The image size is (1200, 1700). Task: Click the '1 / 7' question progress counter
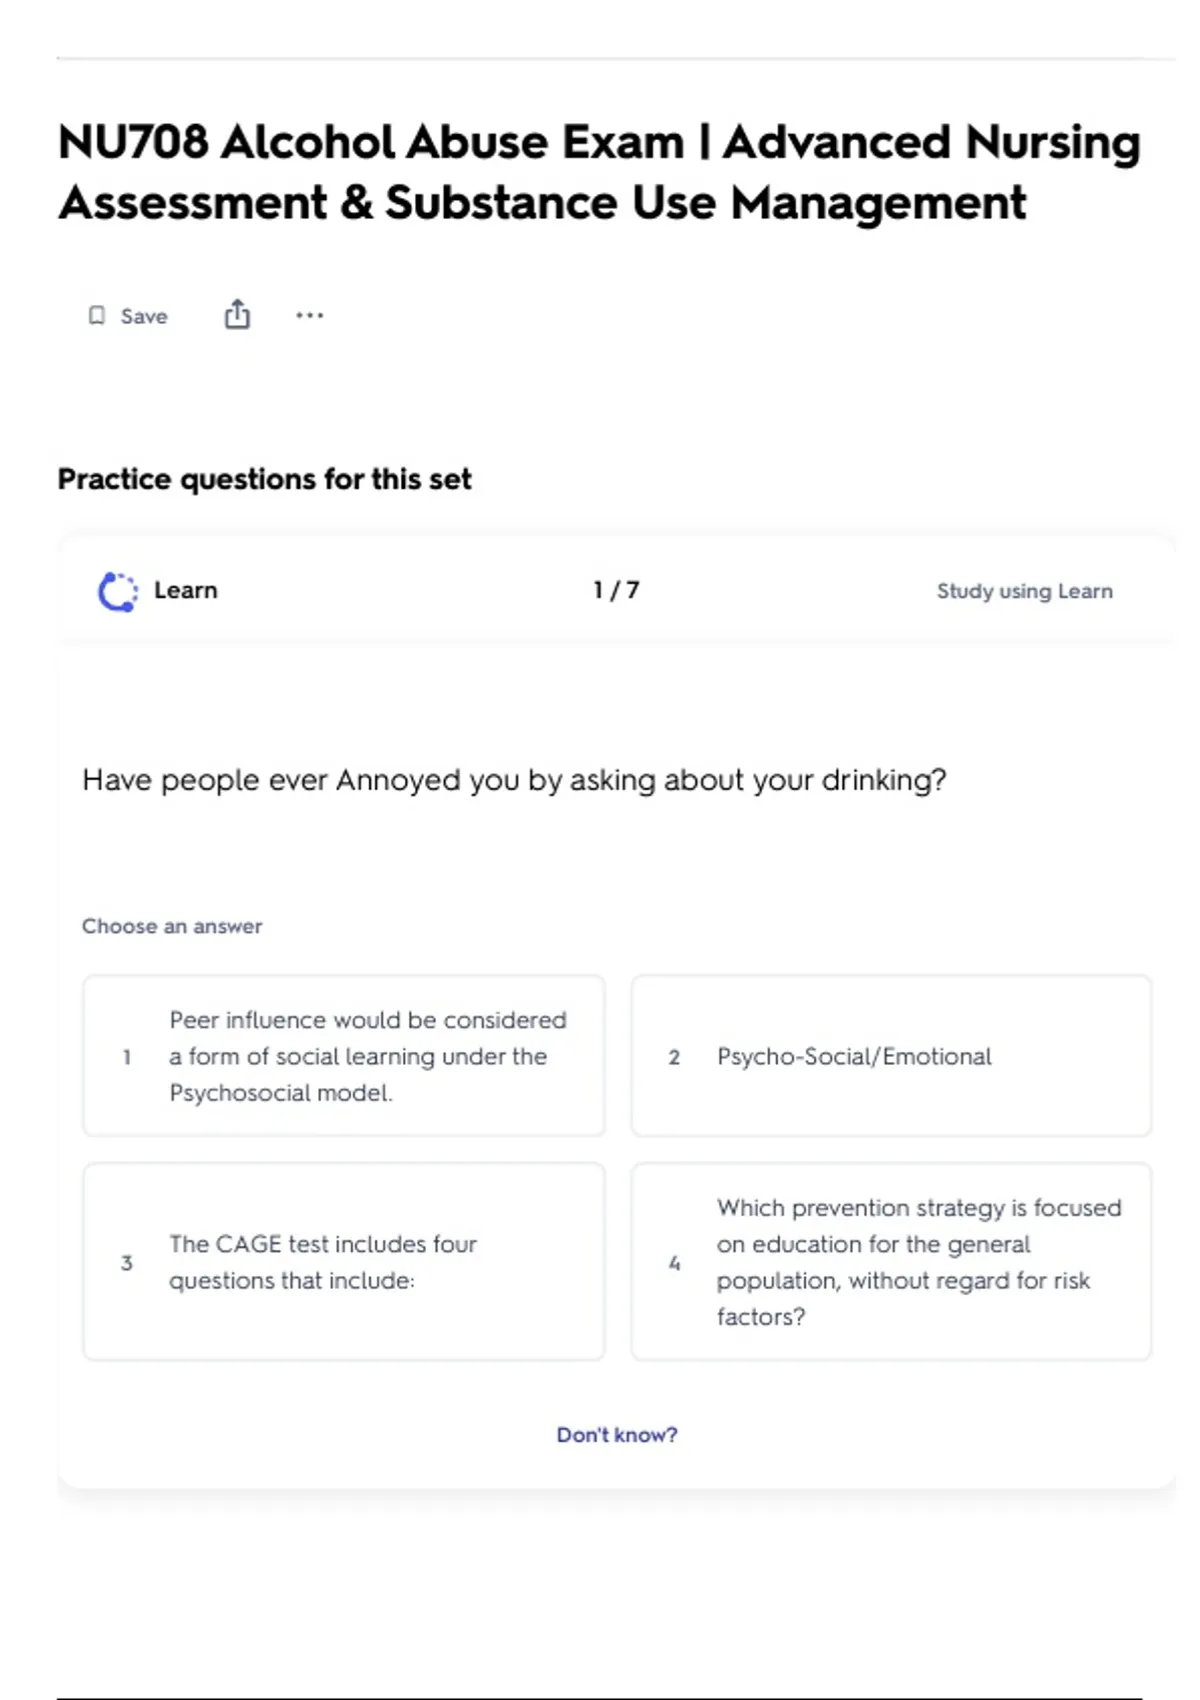tap(616, 590)
